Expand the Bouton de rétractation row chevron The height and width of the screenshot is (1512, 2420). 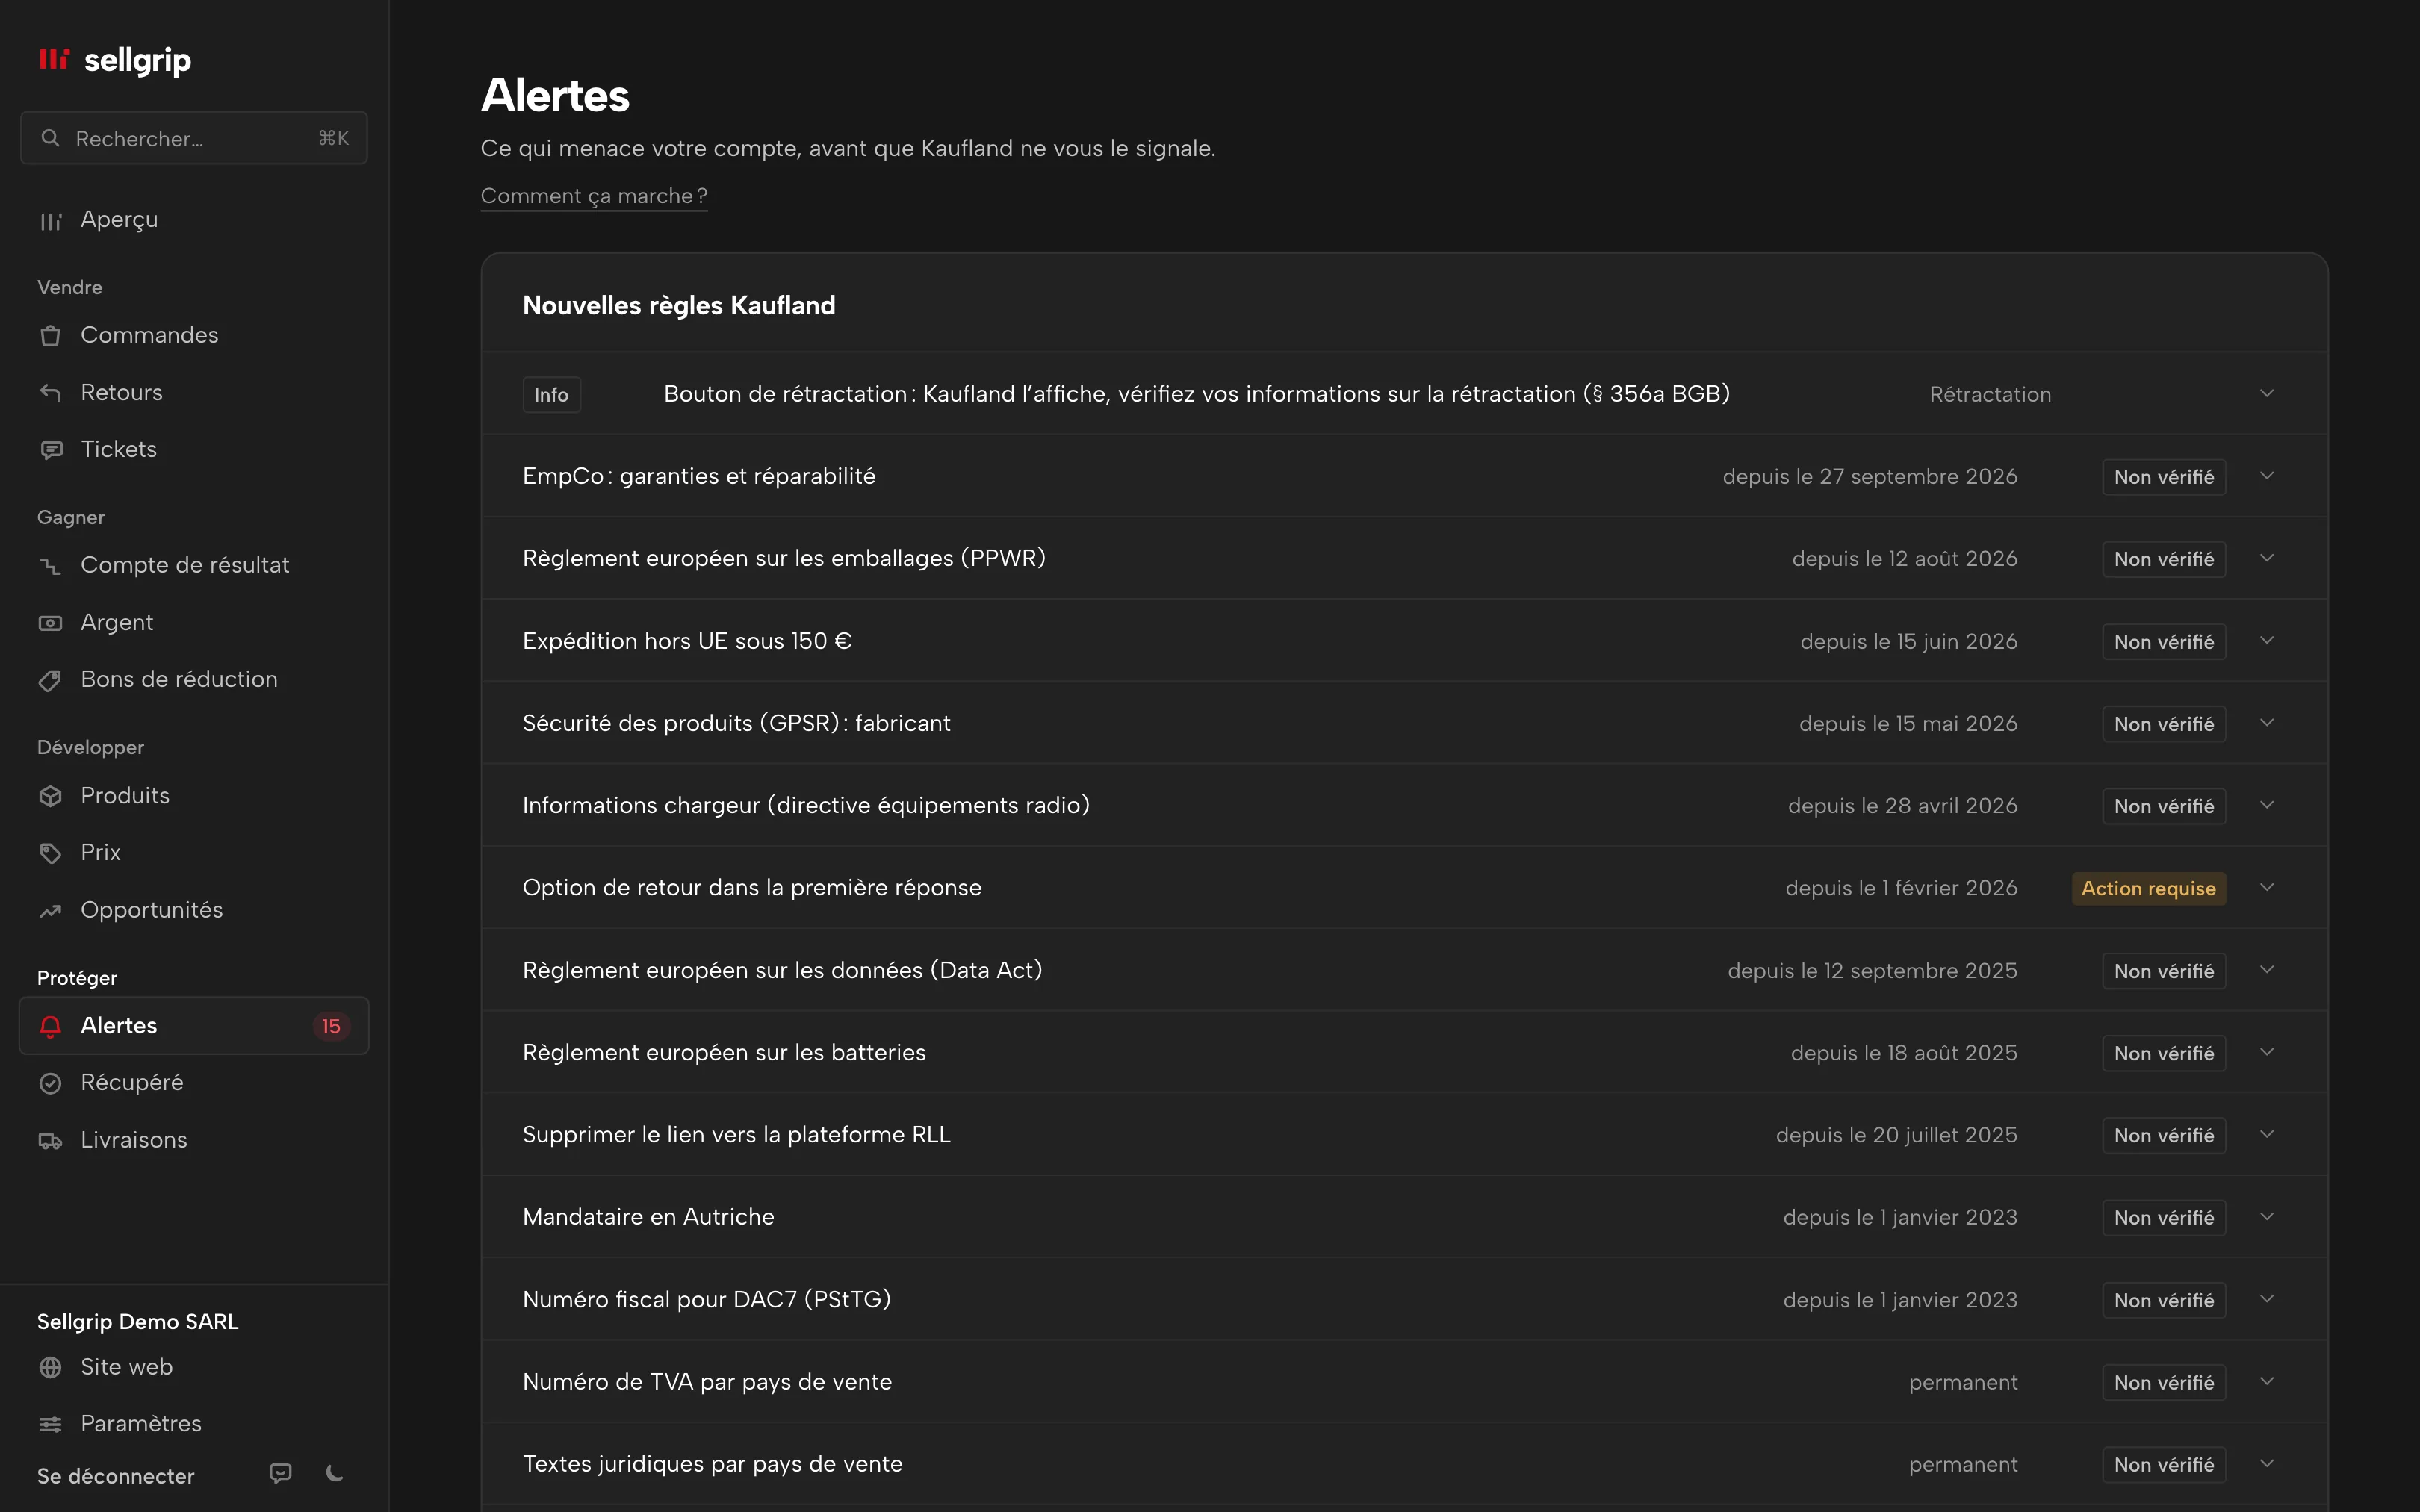[2267, 393]
